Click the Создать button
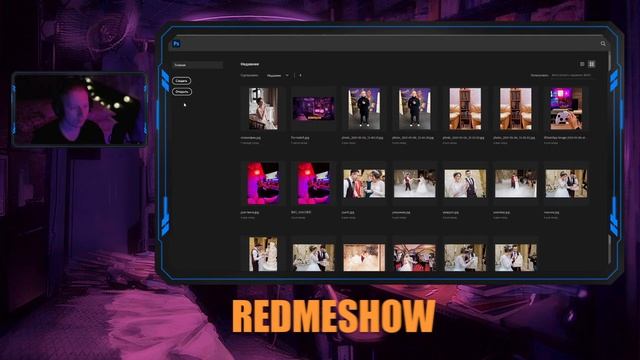The image size is (640, 360). (x=181, y=81)
